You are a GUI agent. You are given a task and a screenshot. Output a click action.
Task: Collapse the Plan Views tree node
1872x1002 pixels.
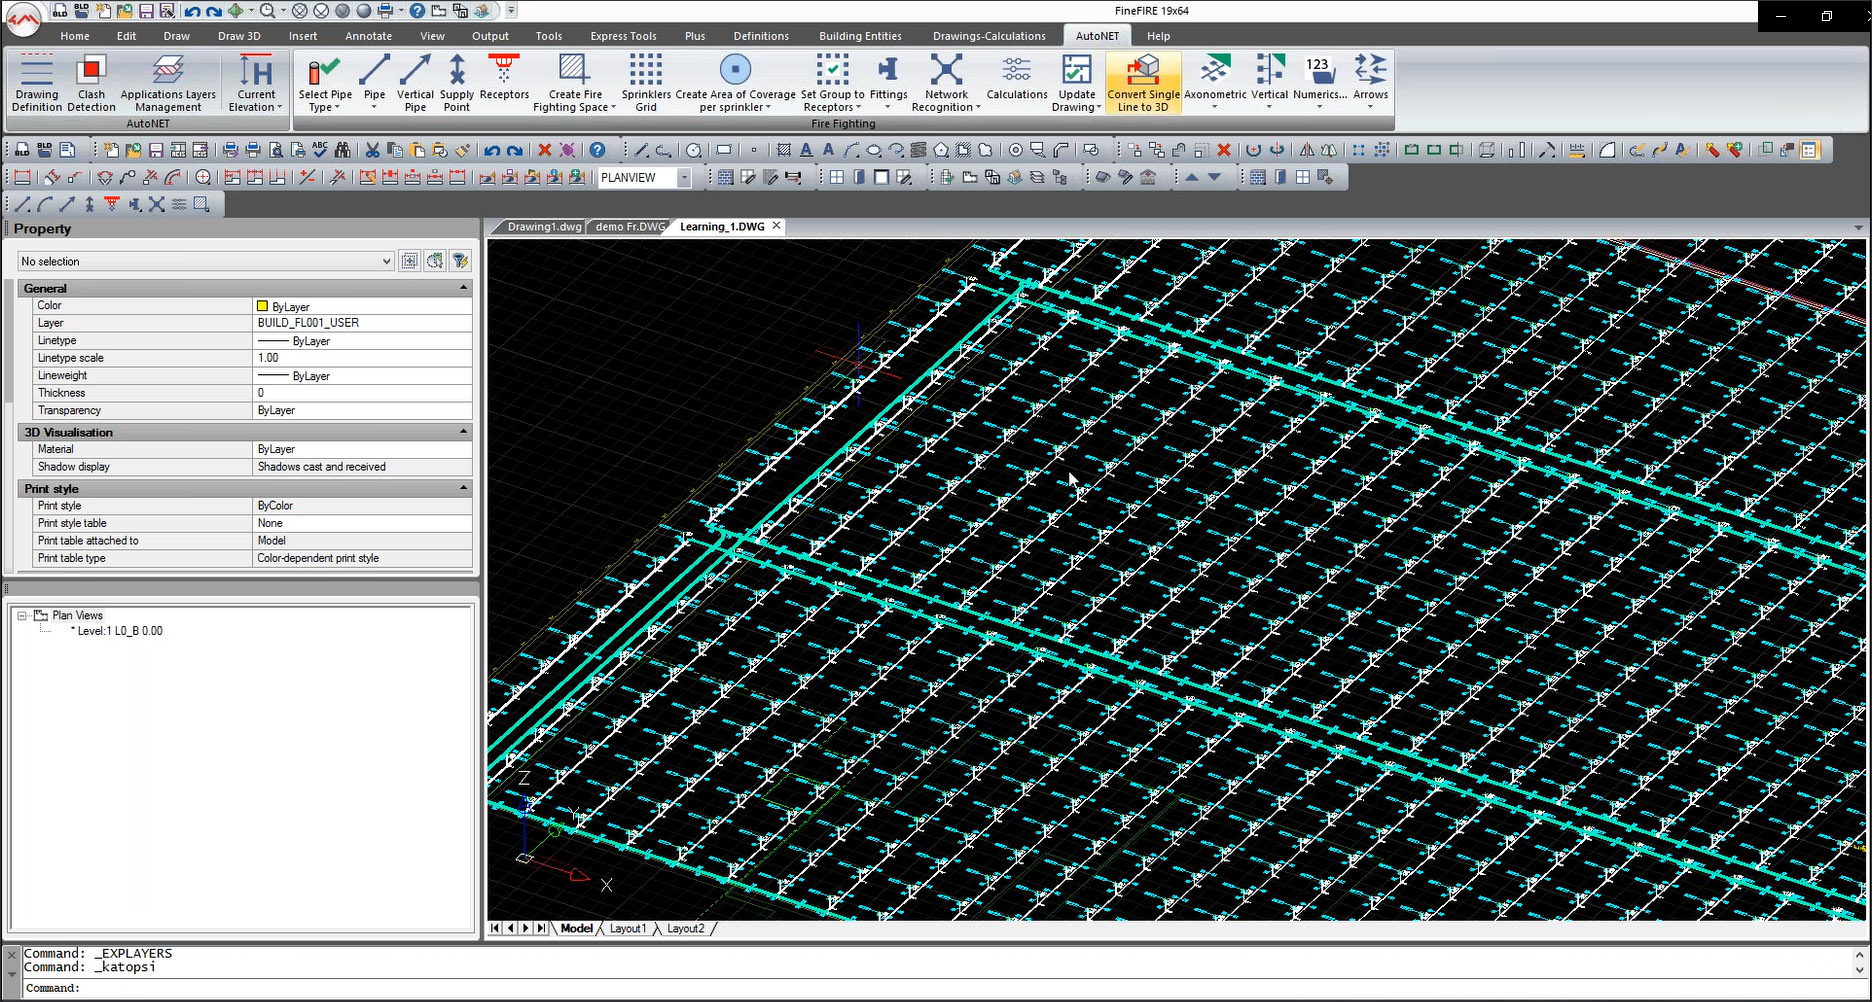22,616
